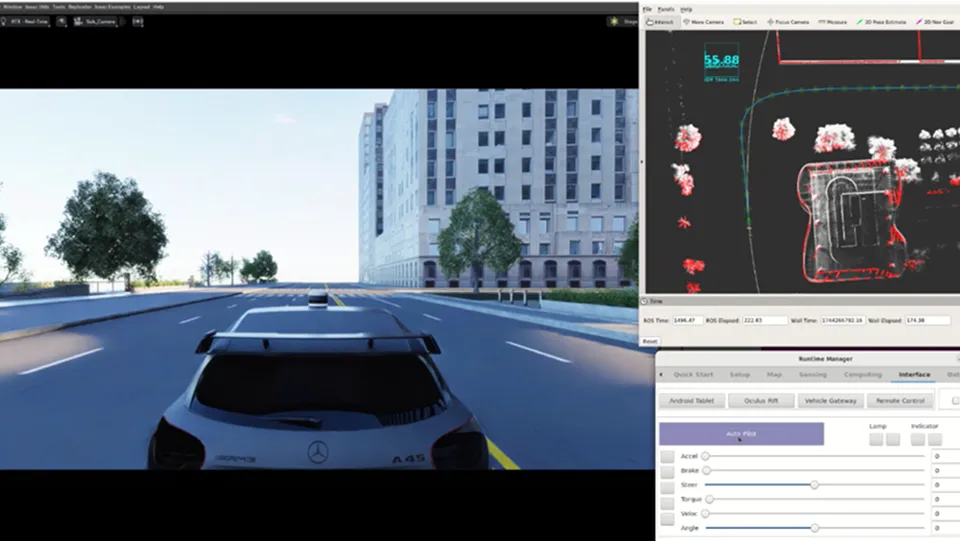960x541 pixels.
Task: Toggle the first Lamp button
Action: pyautogui.click(x=876, y=439)
